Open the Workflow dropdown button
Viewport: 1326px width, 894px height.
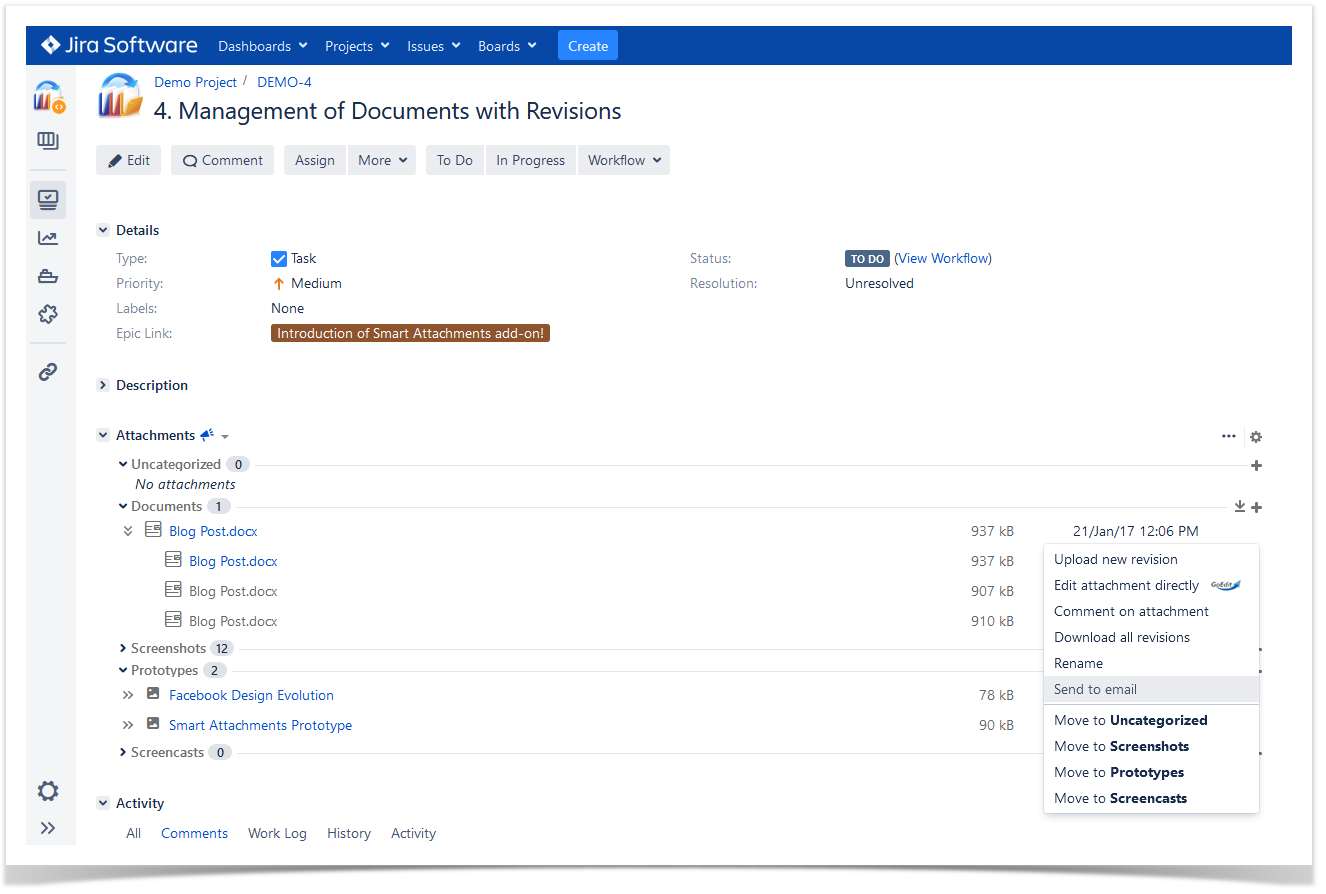coord(624,160)
